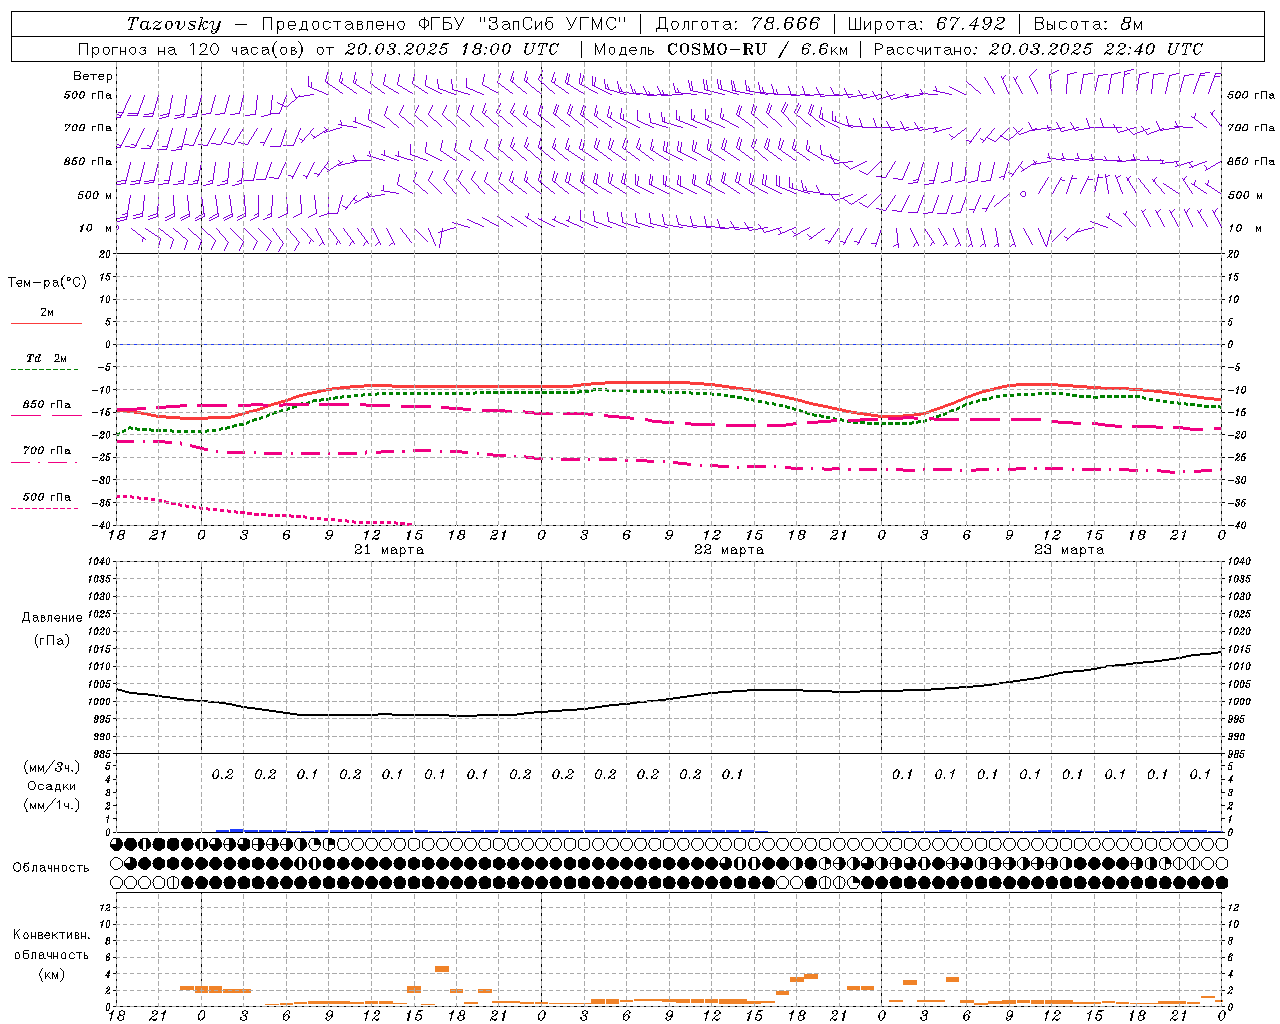Click the 23 марта date label

tap(1069, 550)
